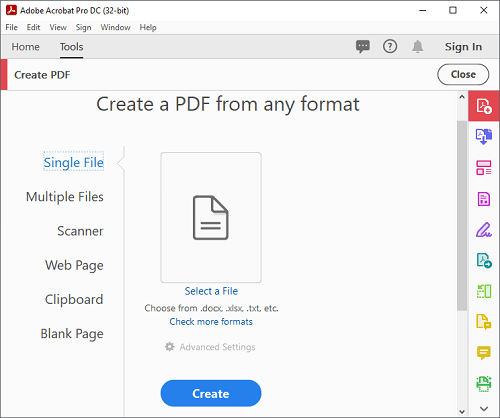Open the Organize Pages tool icon
This screenshot has height=418, width=500.
click(484, 168)
